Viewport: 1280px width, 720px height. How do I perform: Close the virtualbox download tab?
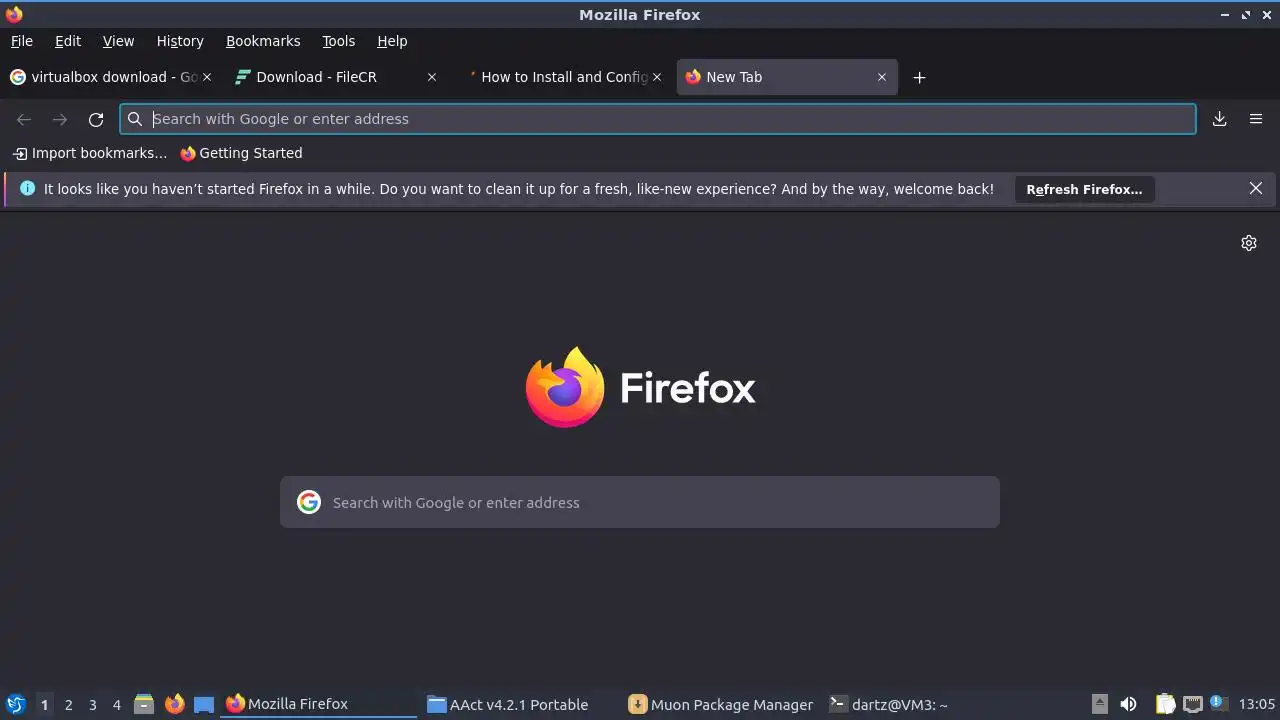click(x=207, y=77)
